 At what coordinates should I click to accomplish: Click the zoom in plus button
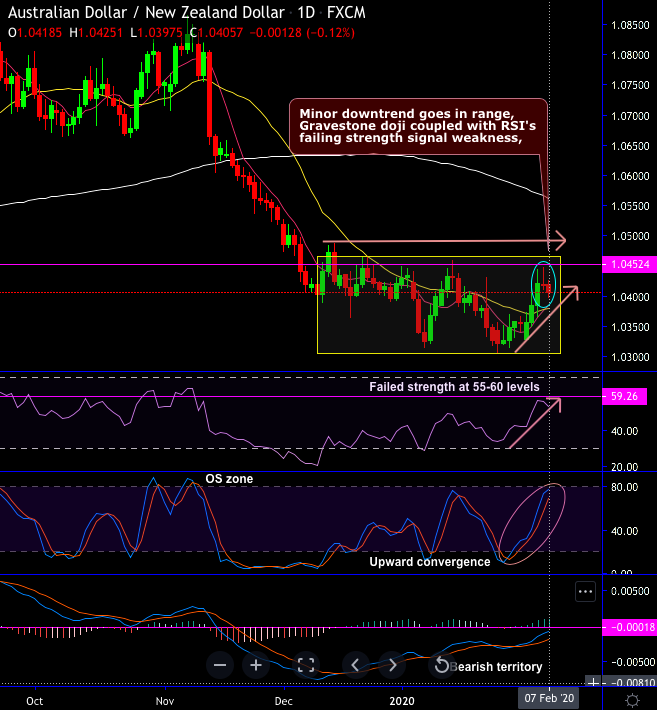(256, 665)
